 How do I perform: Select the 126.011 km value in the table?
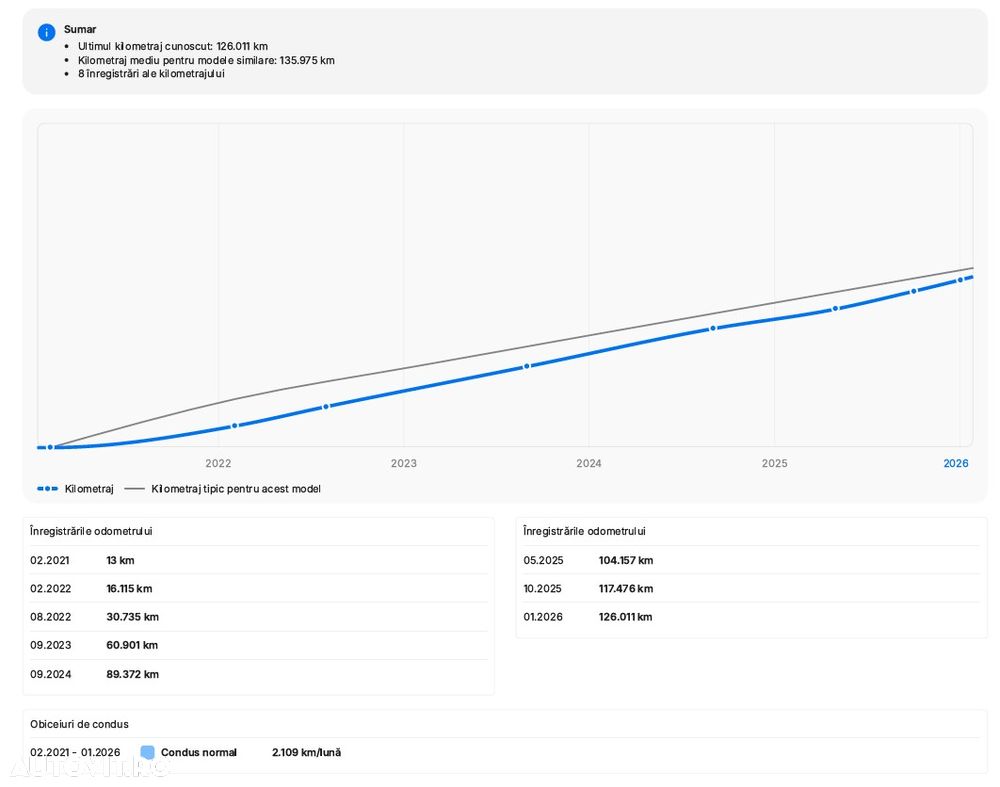(x=625, y=617)
